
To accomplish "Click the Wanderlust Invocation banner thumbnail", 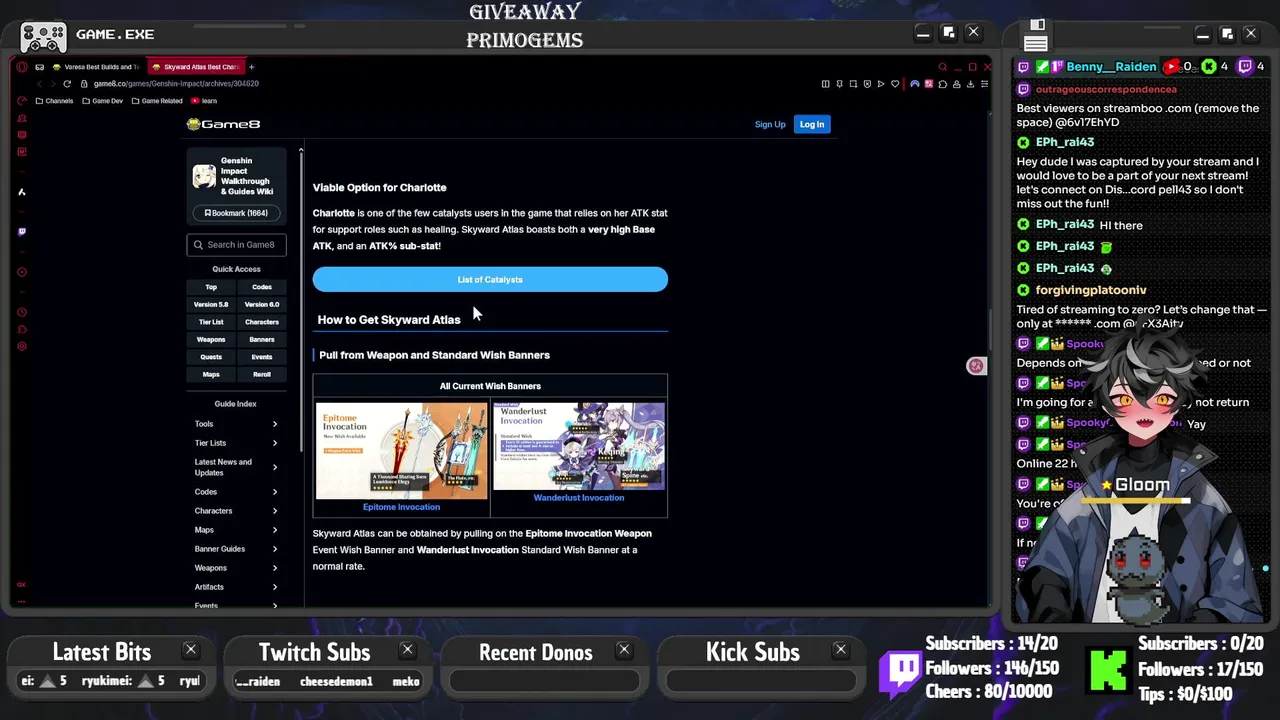I will (579, 446).
